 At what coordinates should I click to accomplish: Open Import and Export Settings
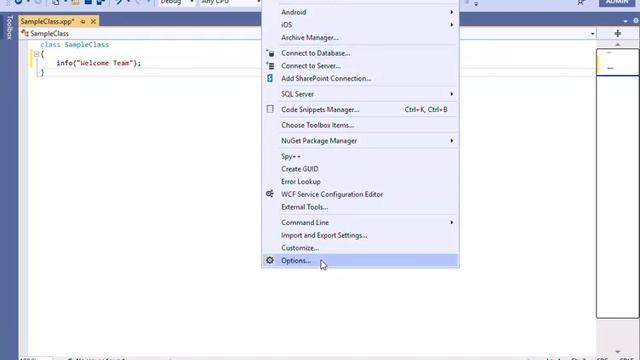click(360, 235)
